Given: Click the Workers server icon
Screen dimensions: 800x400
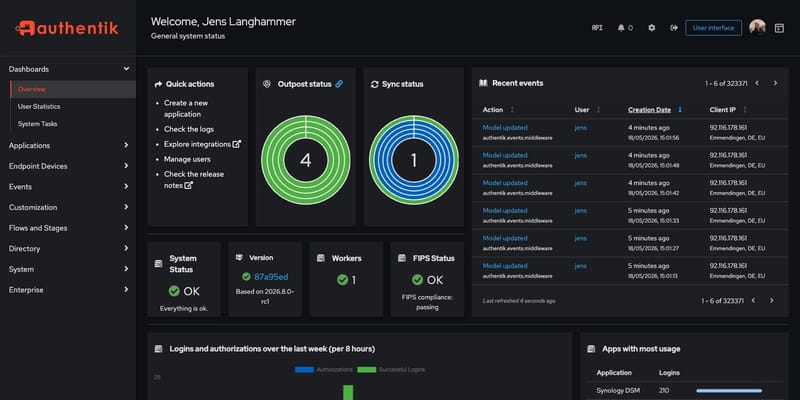Looking at the screenshot, I should [x=320, y=258].
